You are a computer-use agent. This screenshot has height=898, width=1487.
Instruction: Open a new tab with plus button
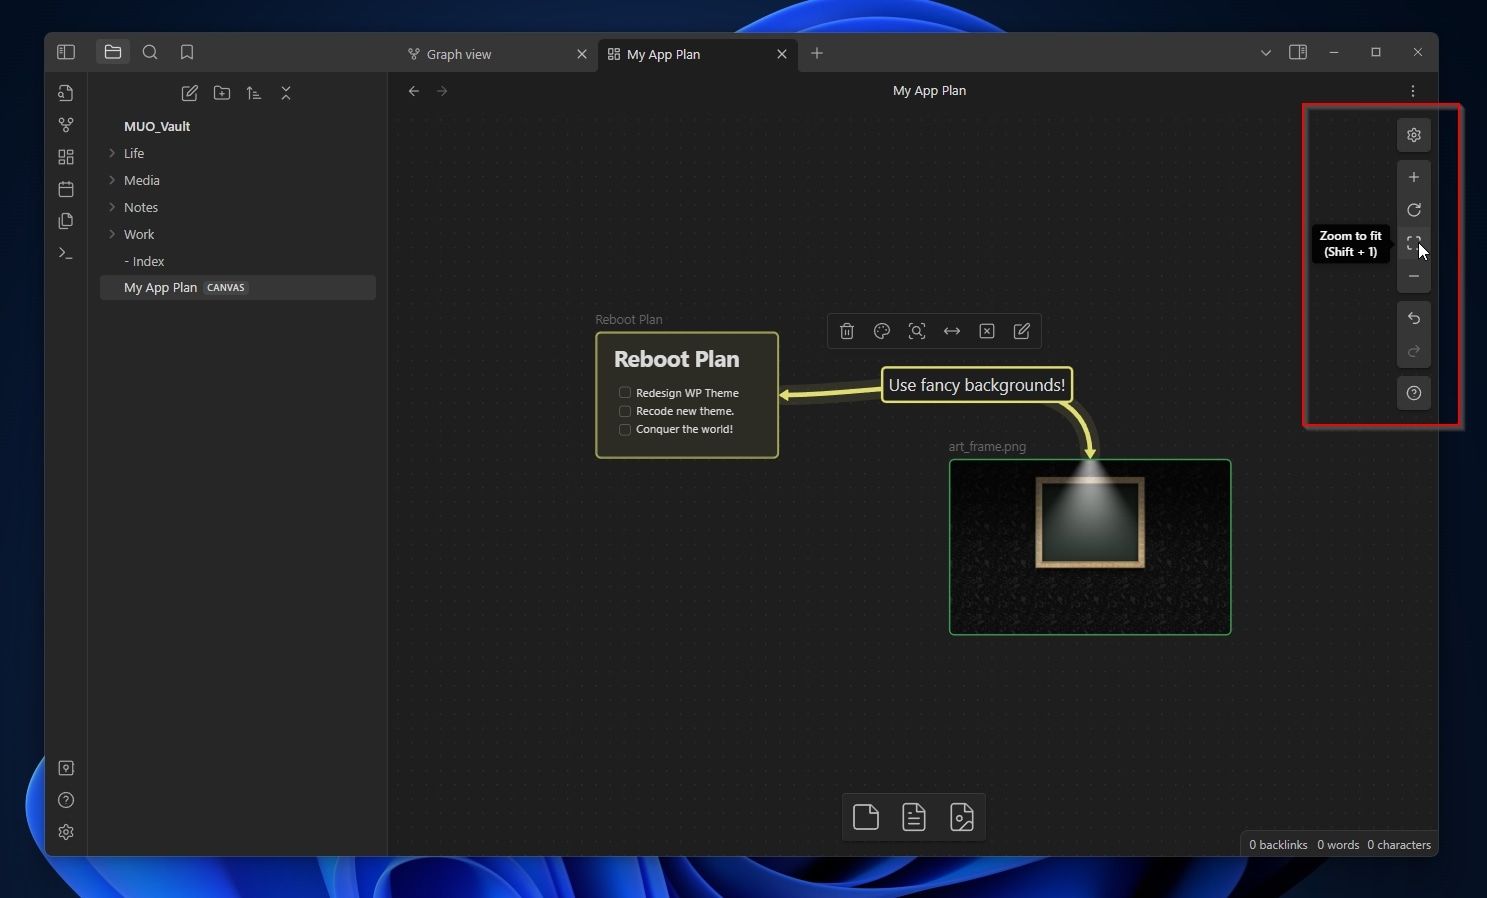[x=817, y=53]
